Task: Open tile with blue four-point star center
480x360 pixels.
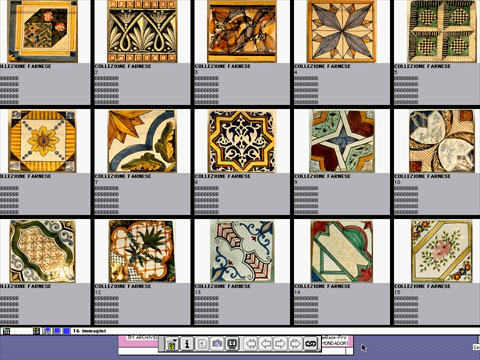Action: (342, 141)
